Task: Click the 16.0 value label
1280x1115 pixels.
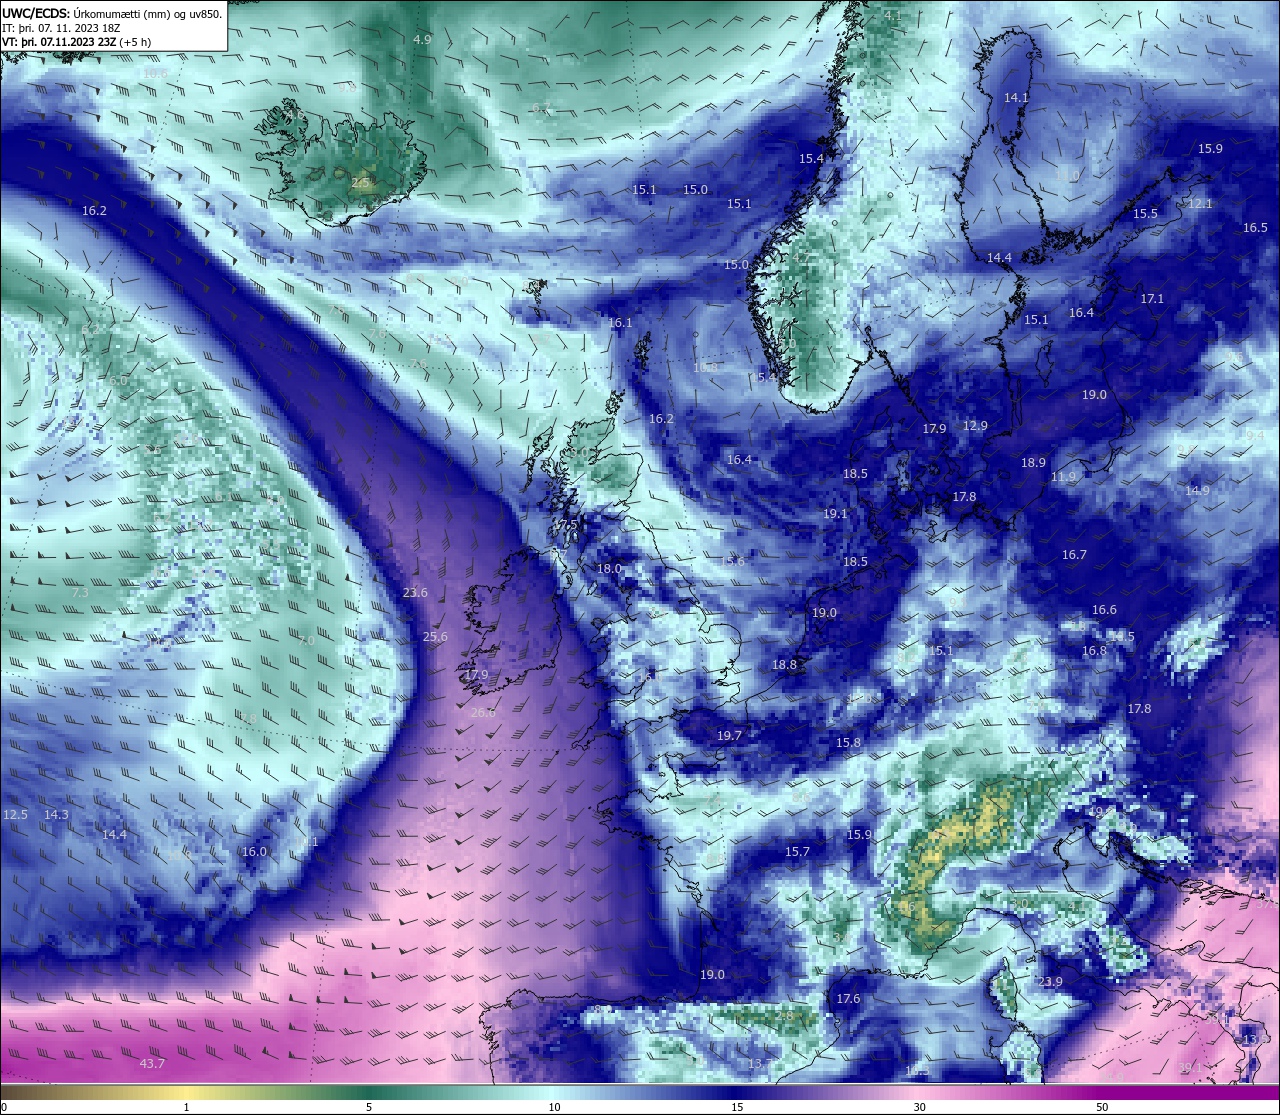Action: click(254, 851)
